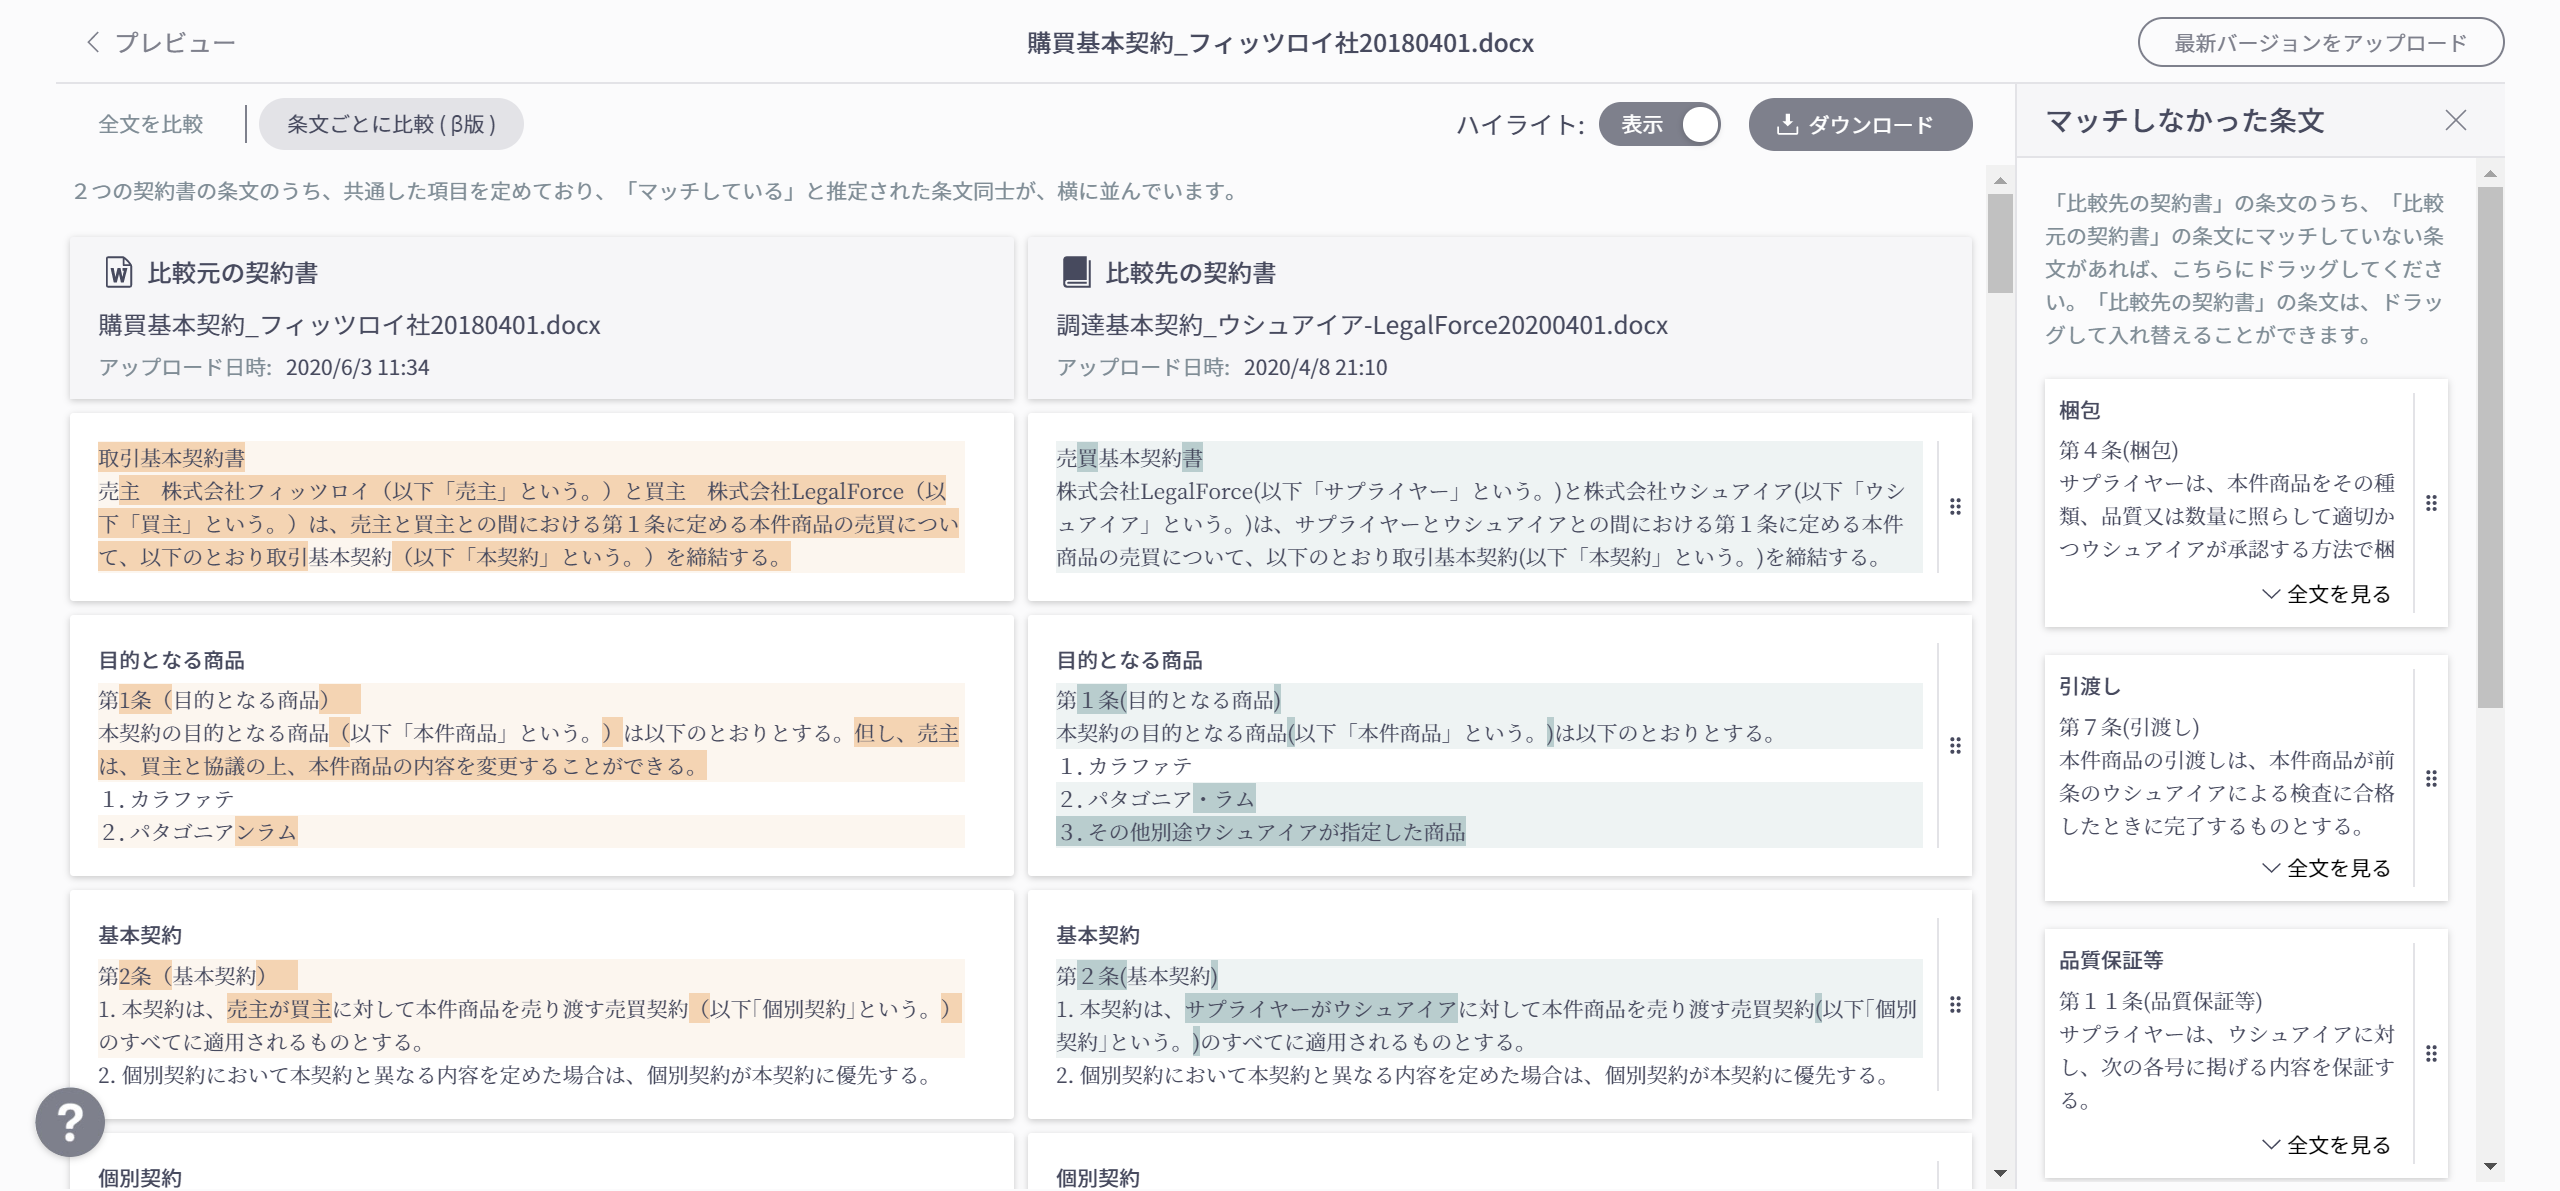The image size is (2560, 1191).
Task: Switch to 全文を比較 tab
Action: tap(151, 124)
